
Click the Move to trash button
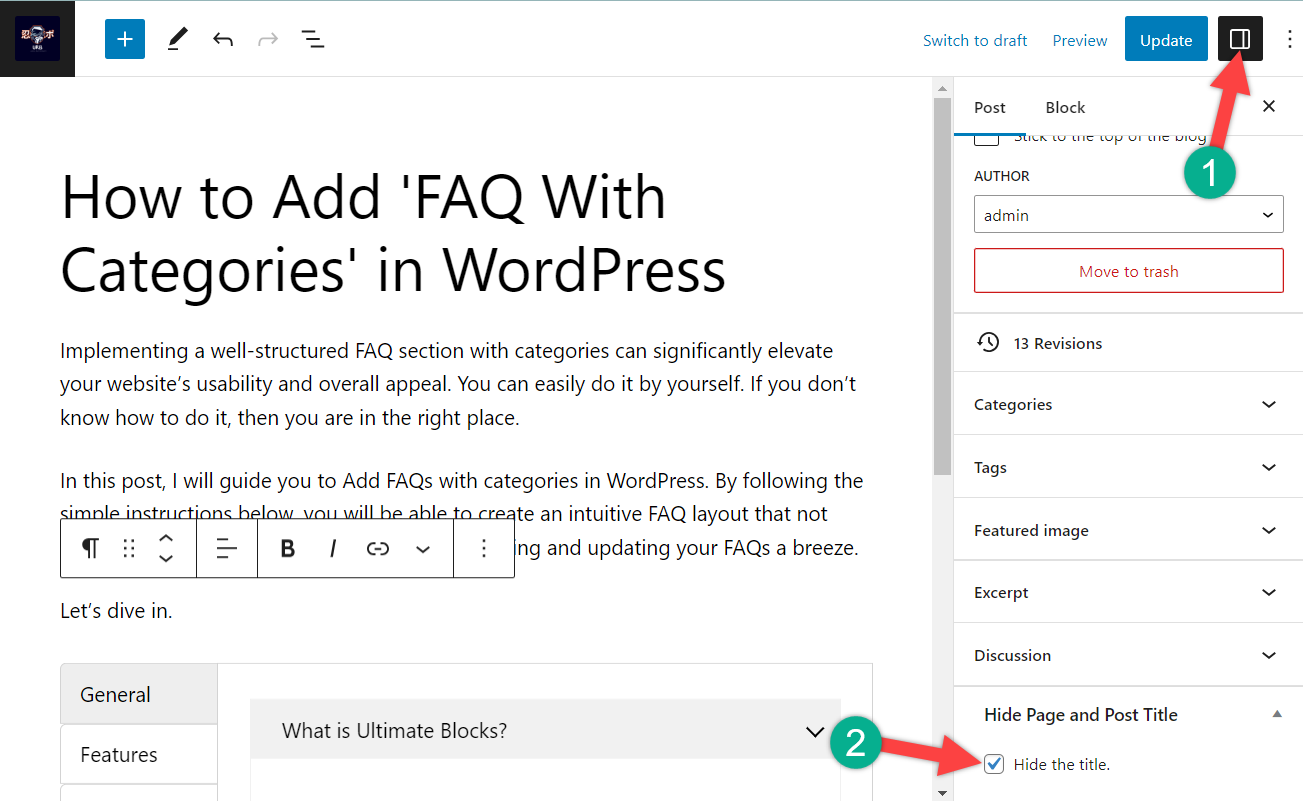(1128, 271)
